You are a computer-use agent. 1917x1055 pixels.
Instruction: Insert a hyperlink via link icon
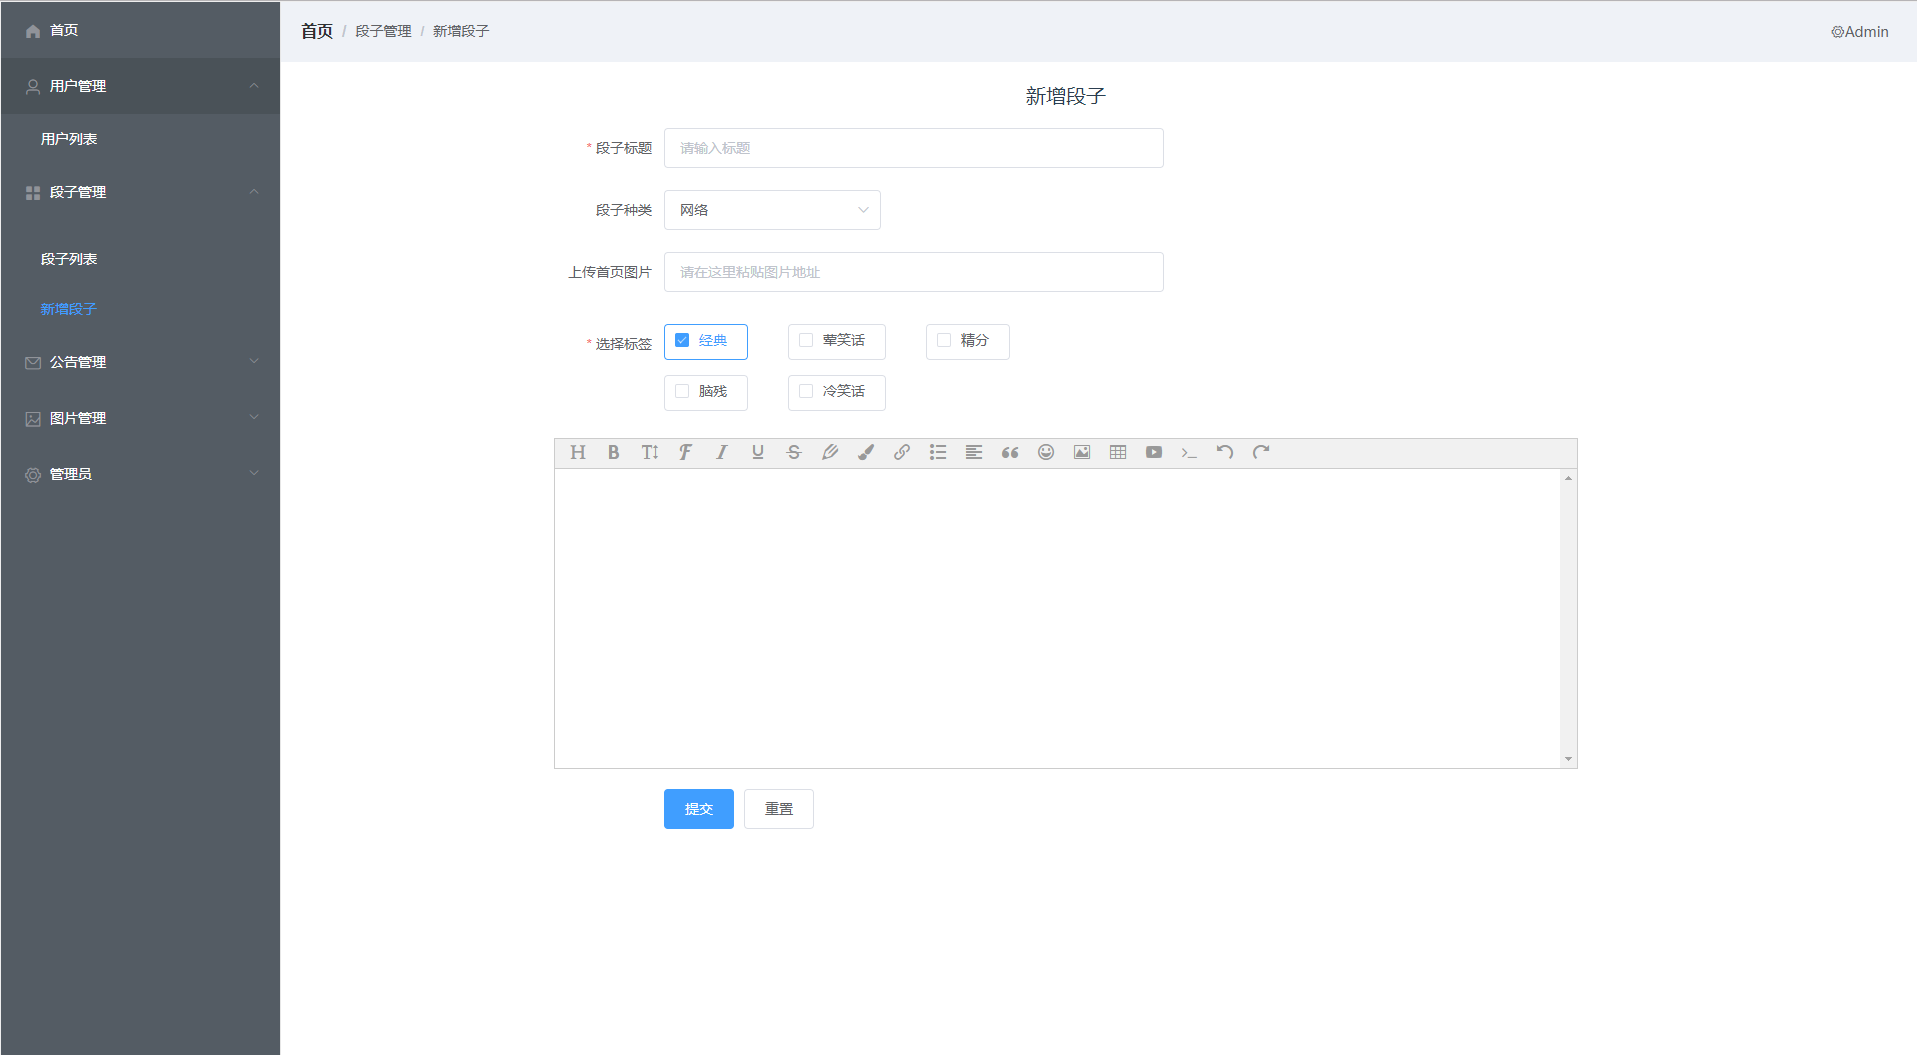[x=902, y=452]
